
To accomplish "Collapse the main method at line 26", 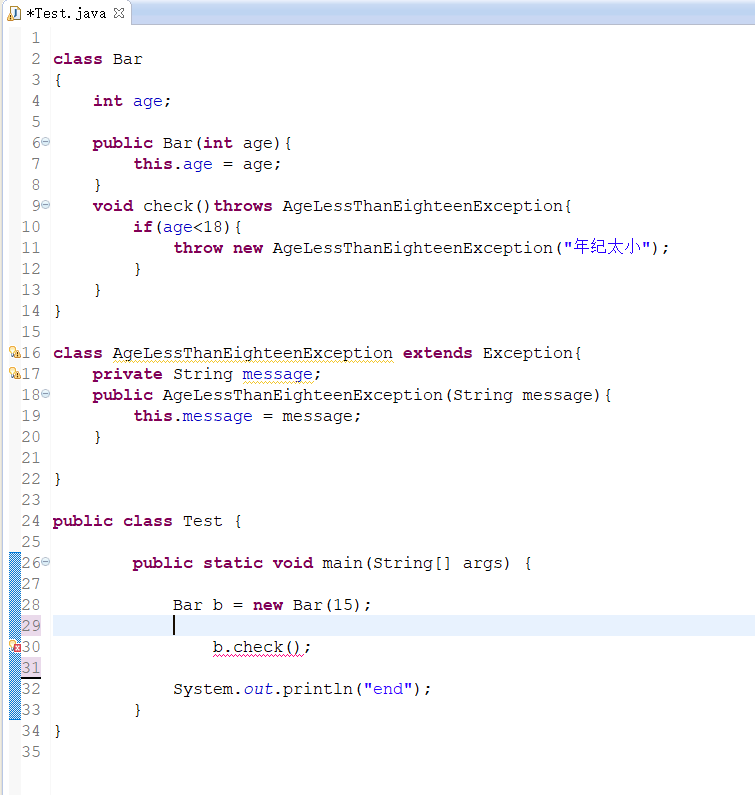I will pos(46,562).
